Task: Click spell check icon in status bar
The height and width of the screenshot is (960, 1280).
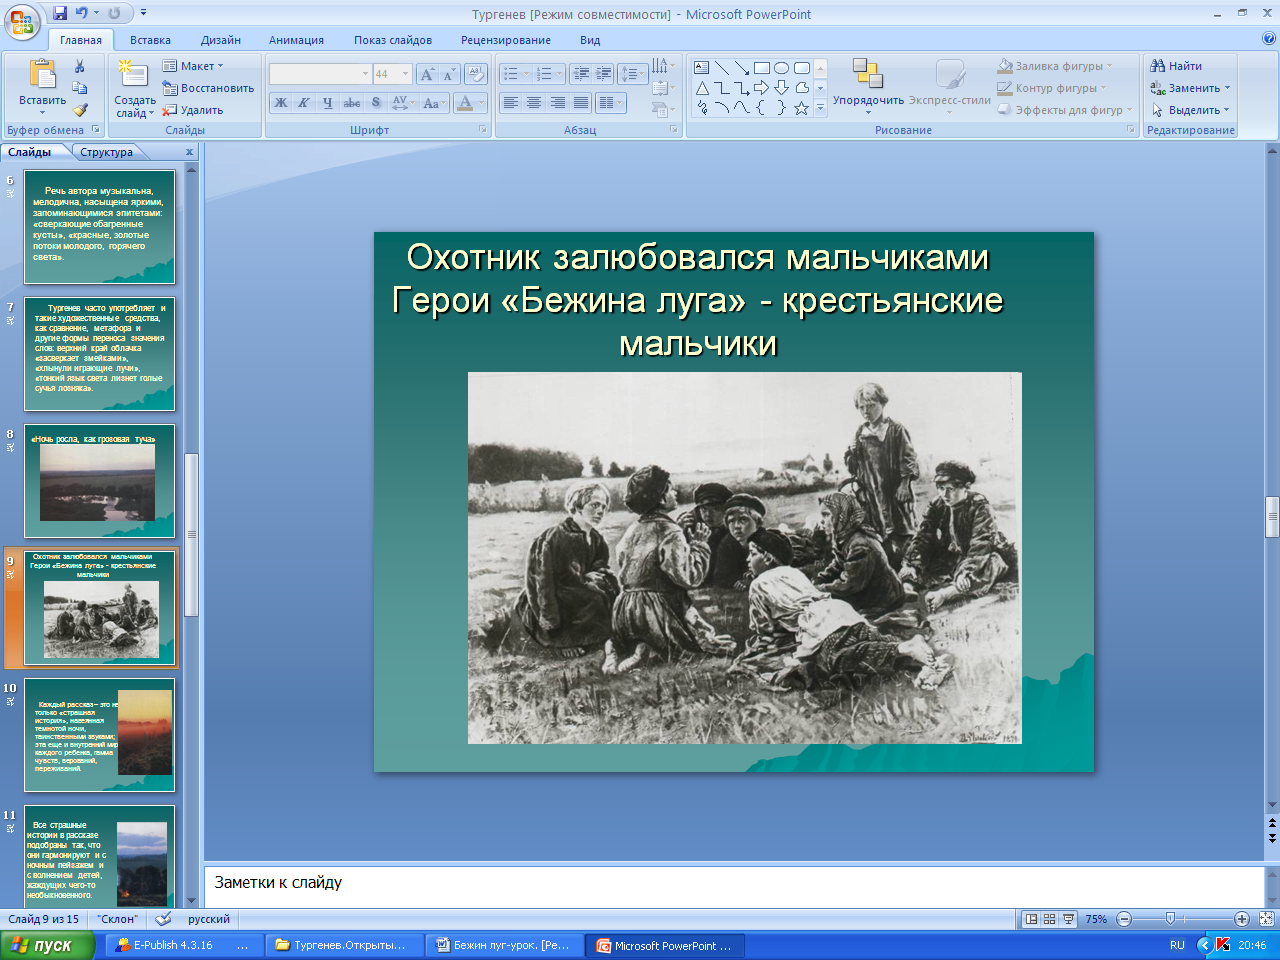Action: (x=164, y=919)
